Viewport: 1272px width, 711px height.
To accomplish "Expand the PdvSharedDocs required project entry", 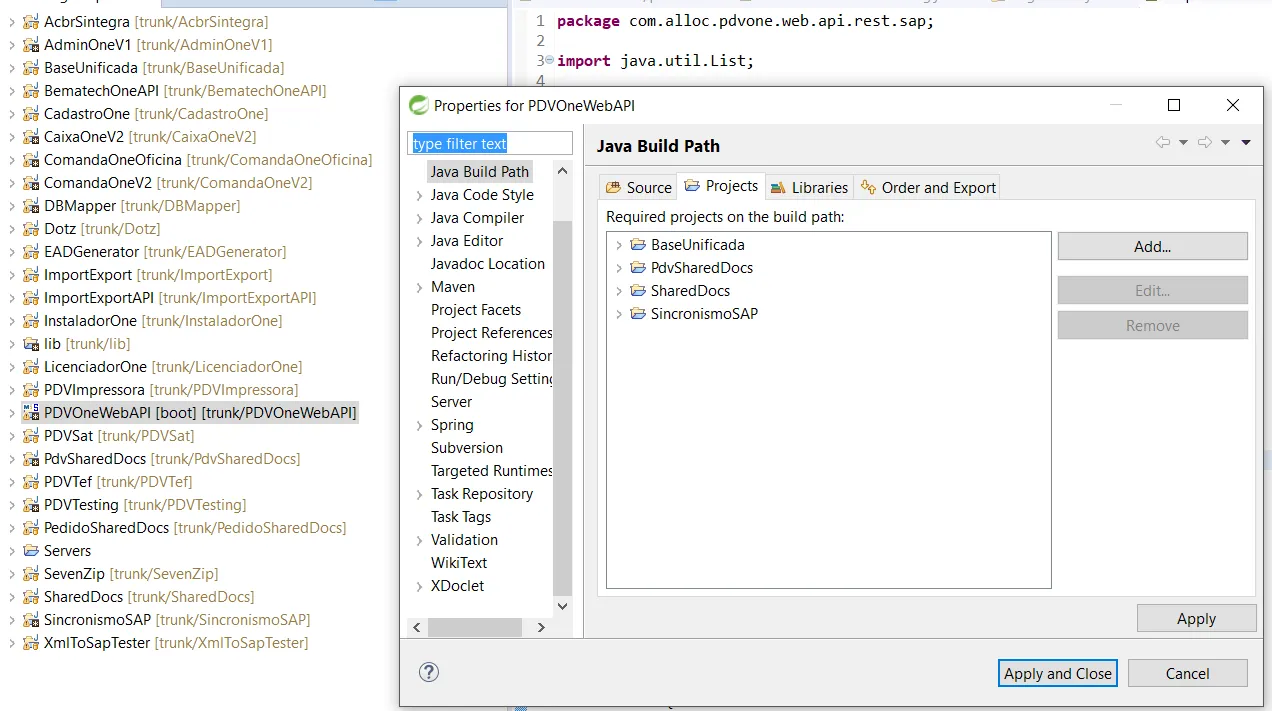I will 619,268.
